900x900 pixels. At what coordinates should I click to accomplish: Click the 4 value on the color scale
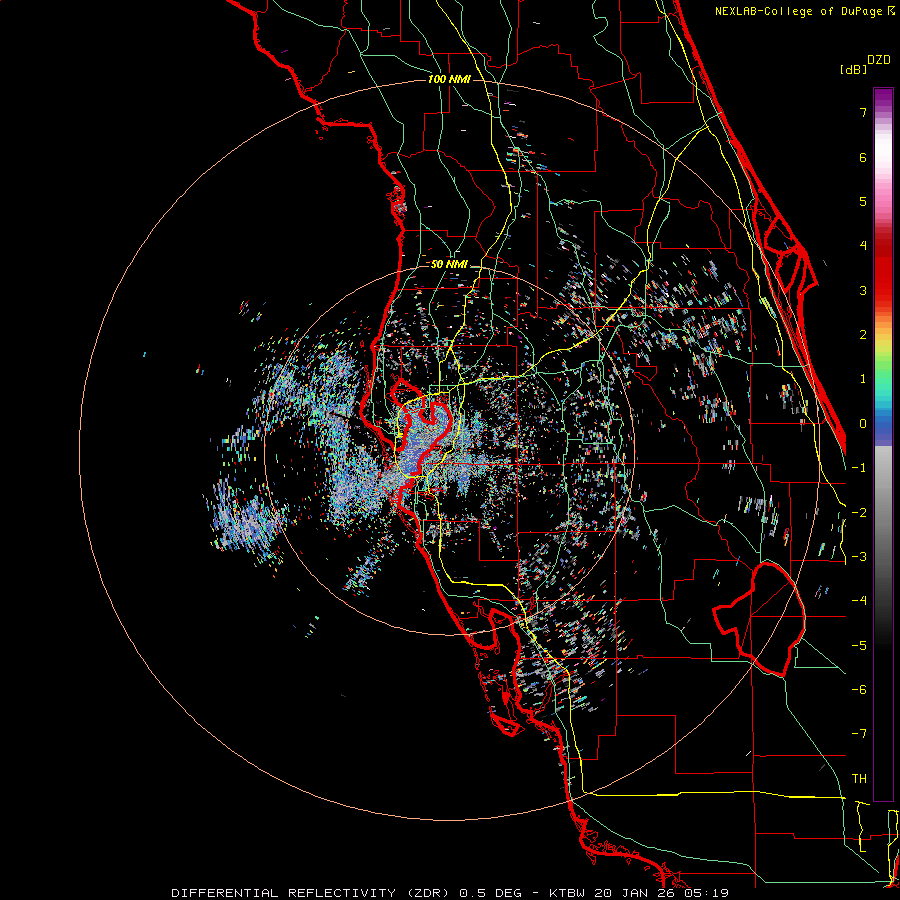tap(863, 246)
